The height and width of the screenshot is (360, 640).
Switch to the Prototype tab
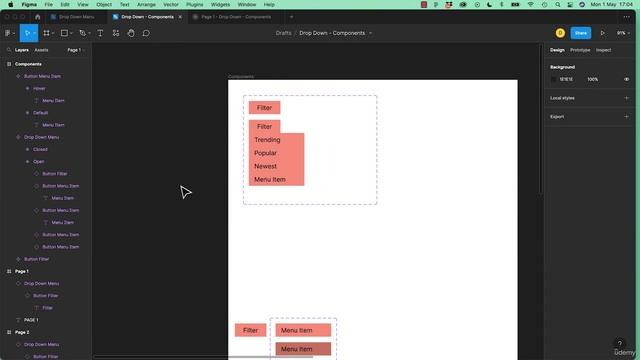580,50
